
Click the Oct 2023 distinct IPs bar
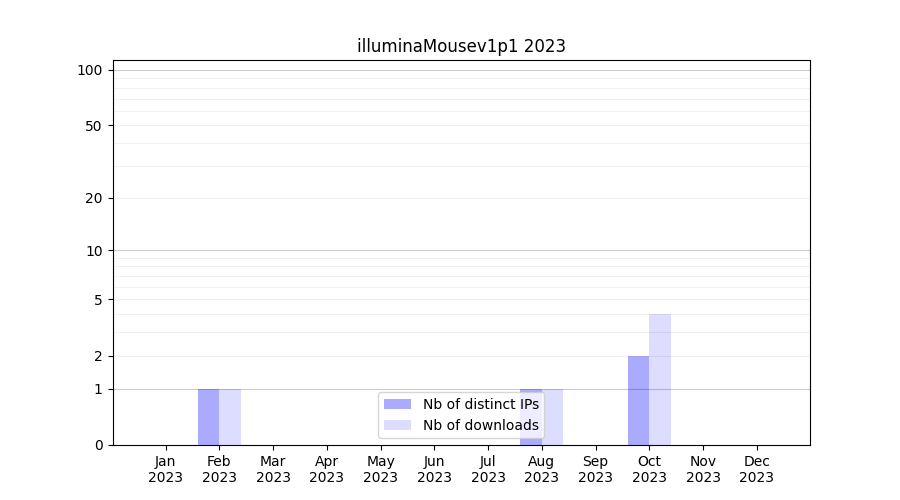(x=638, y=400)
